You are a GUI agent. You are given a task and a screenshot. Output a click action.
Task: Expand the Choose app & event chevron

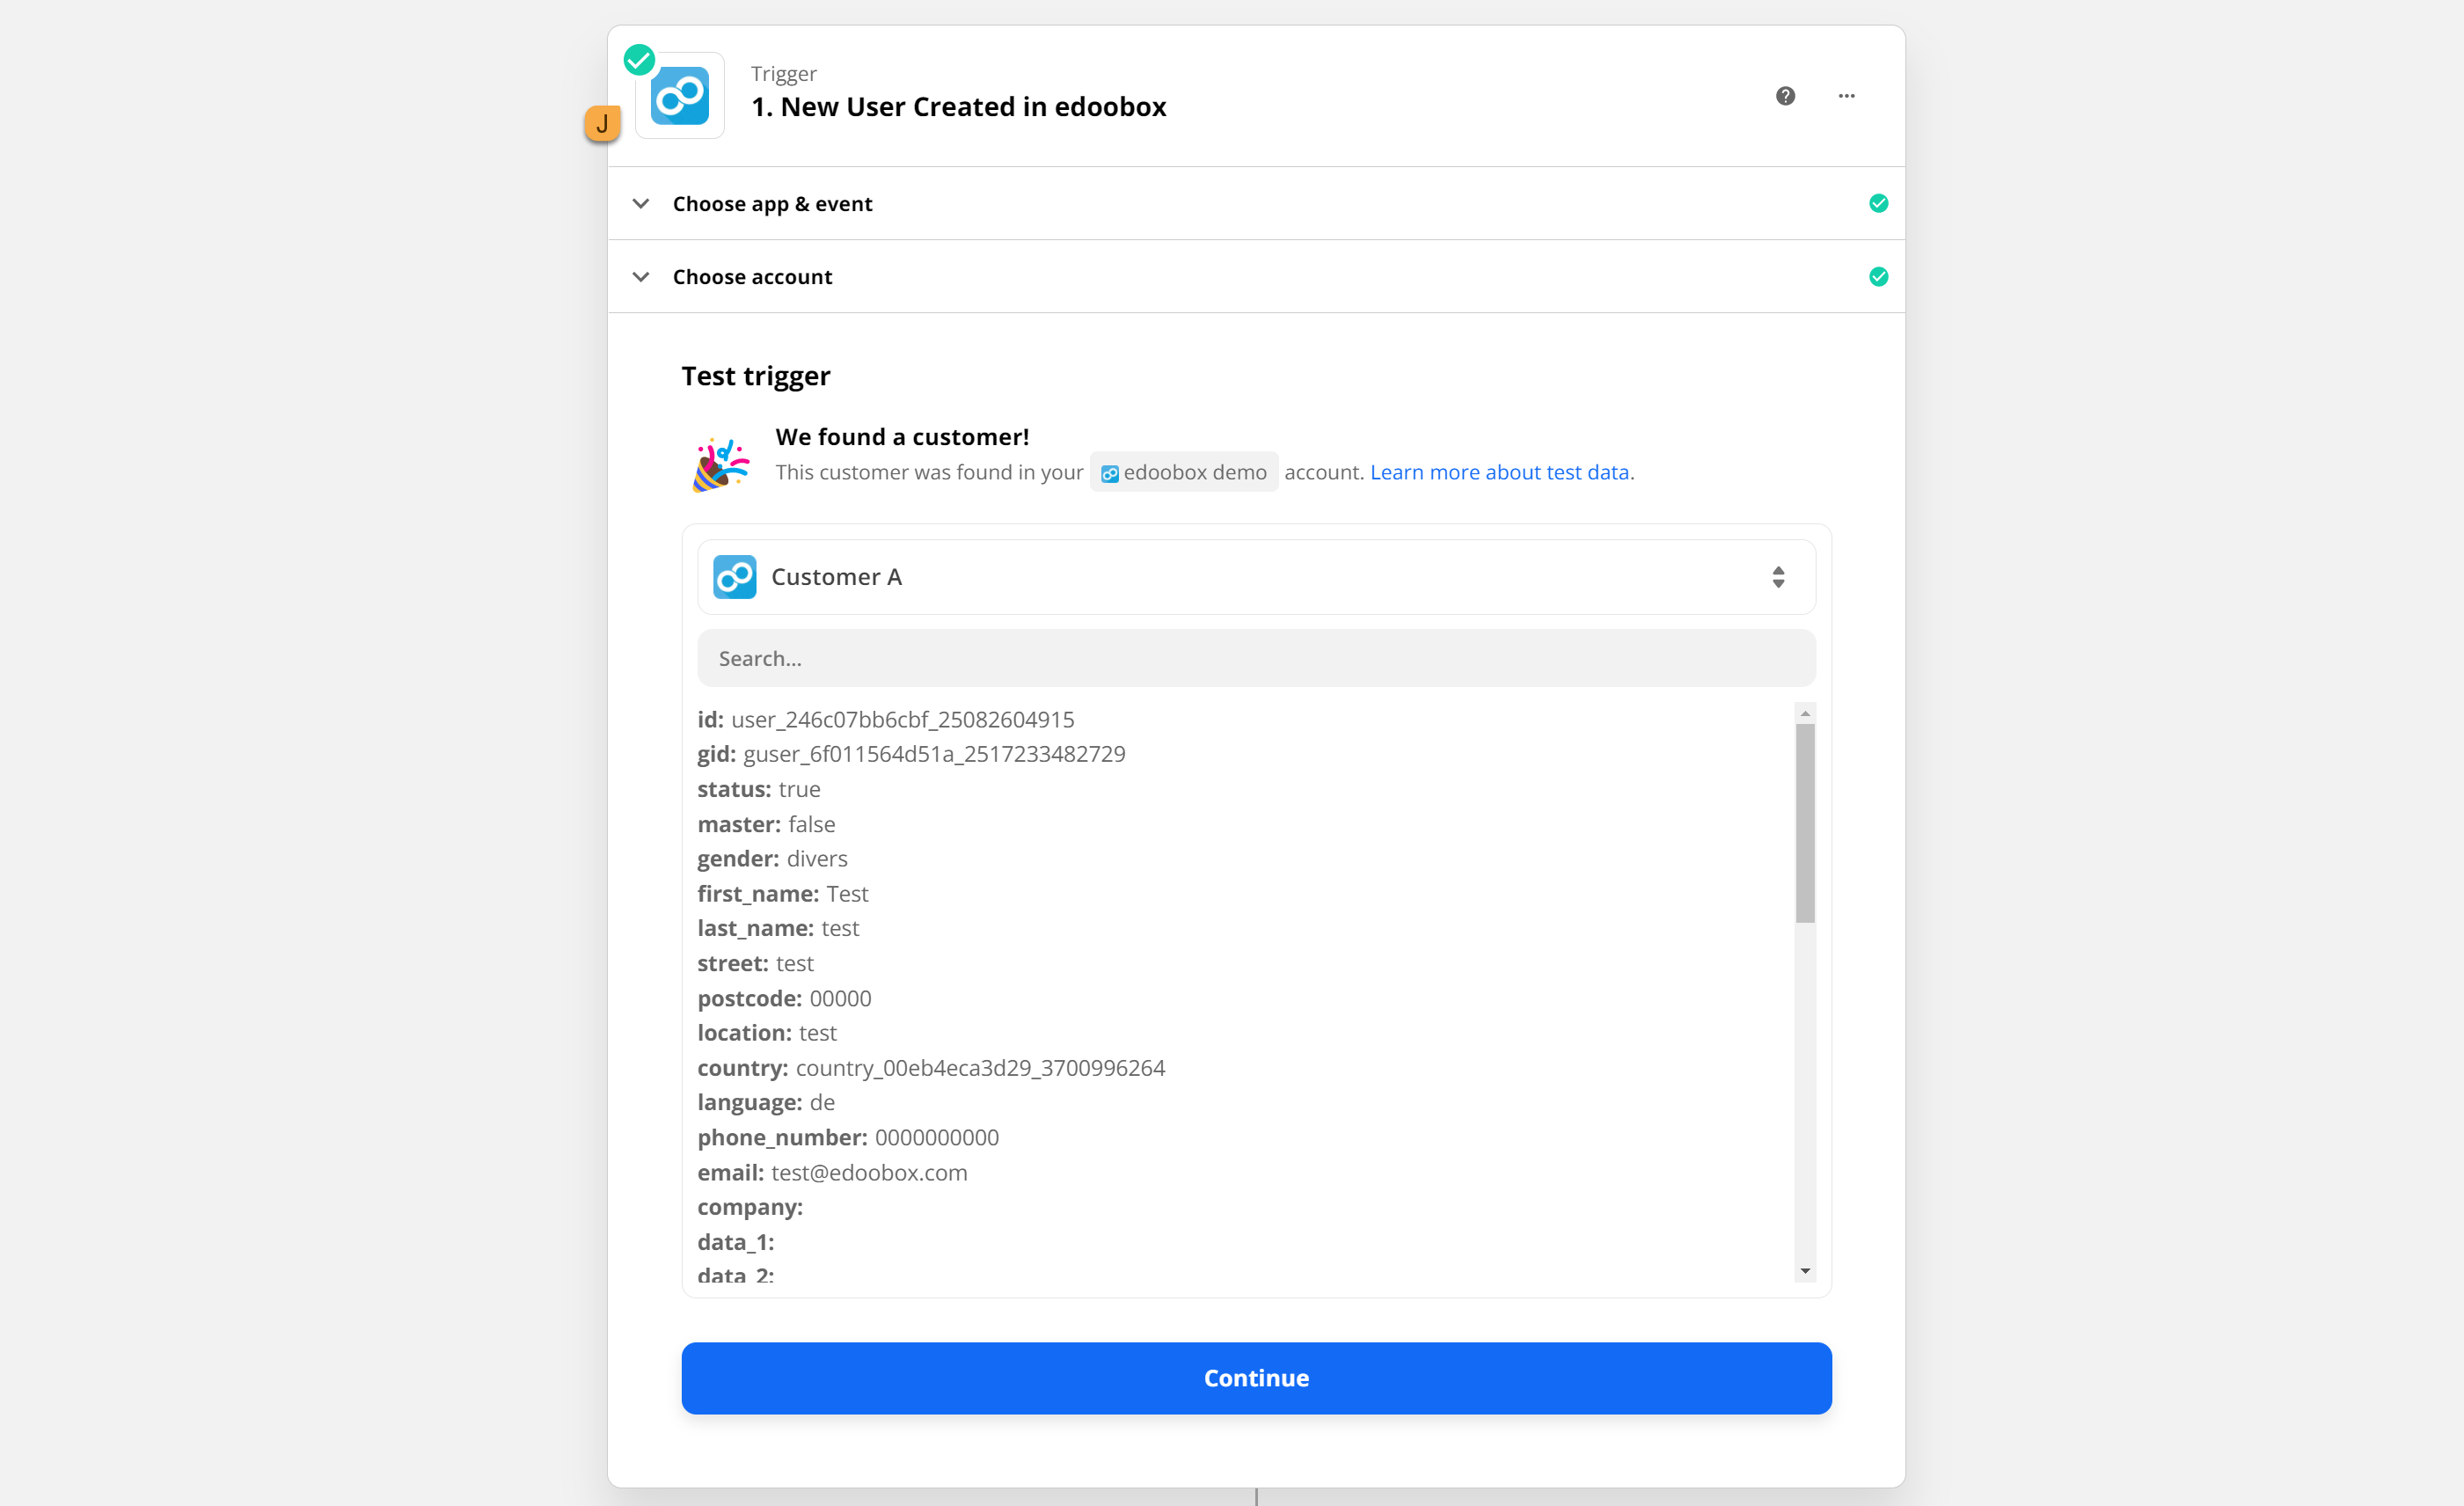(x=641, y=204)
